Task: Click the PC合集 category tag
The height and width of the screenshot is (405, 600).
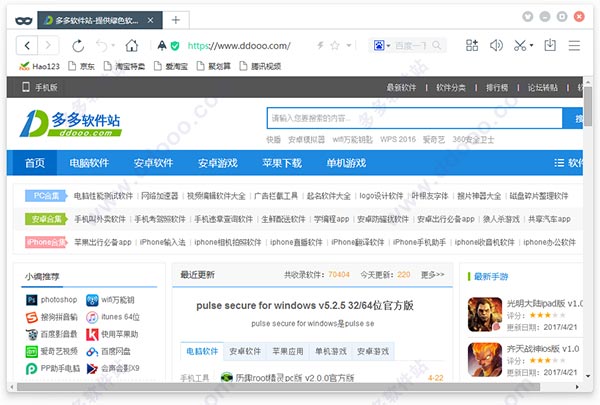Action: (46, 196)
